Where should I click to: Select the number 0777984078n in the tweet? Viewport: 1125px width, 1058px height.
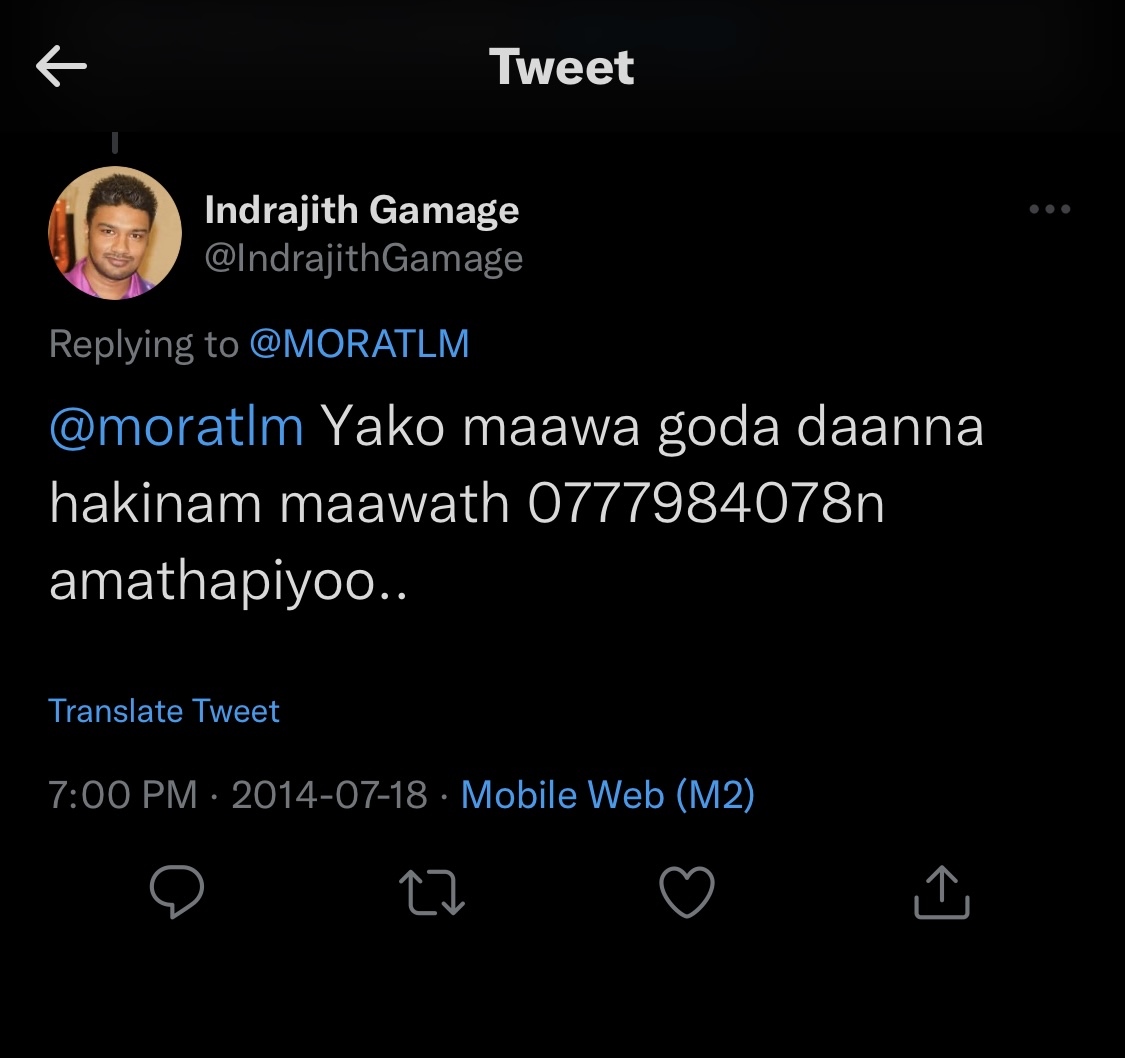pos(706,504)
